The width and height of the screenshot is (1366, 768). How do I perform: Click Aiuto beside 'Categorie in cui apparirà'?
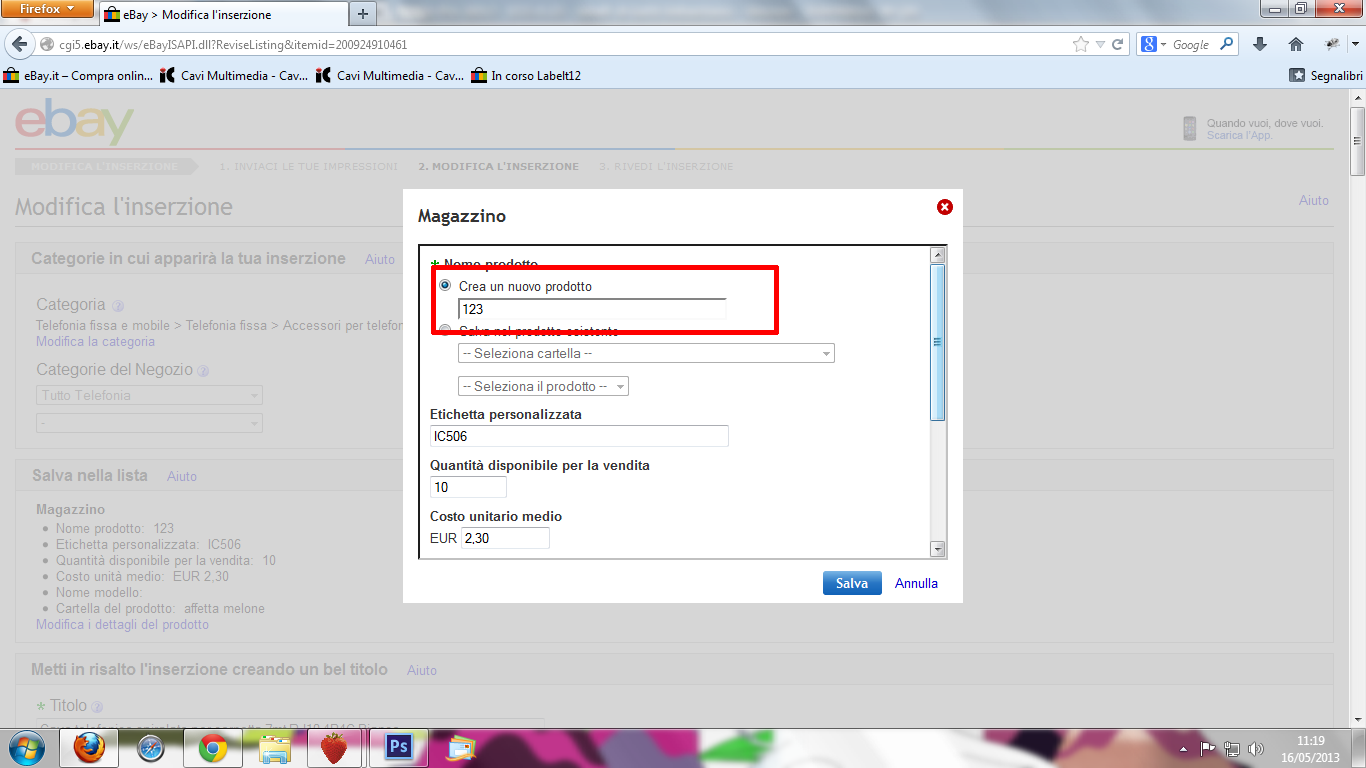pos(380,259)
